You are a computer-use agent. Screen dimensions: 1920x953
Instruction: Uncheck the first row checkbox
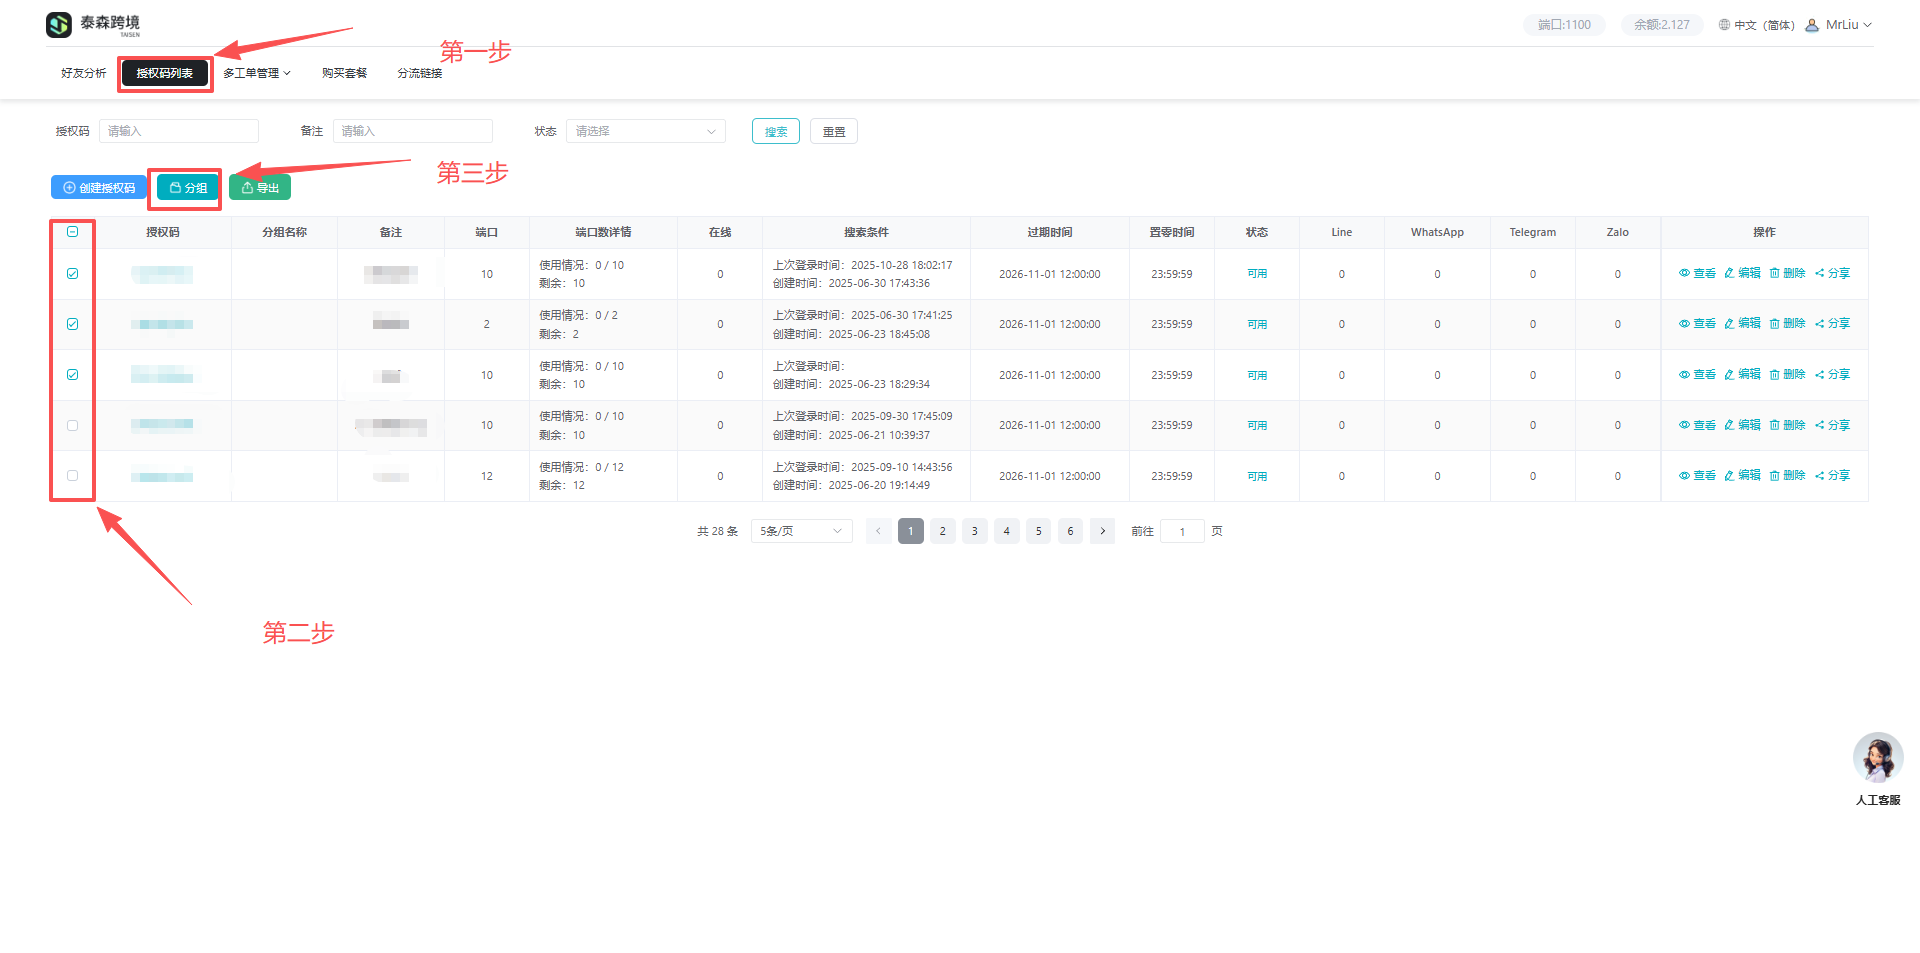(x=73, y=274)
